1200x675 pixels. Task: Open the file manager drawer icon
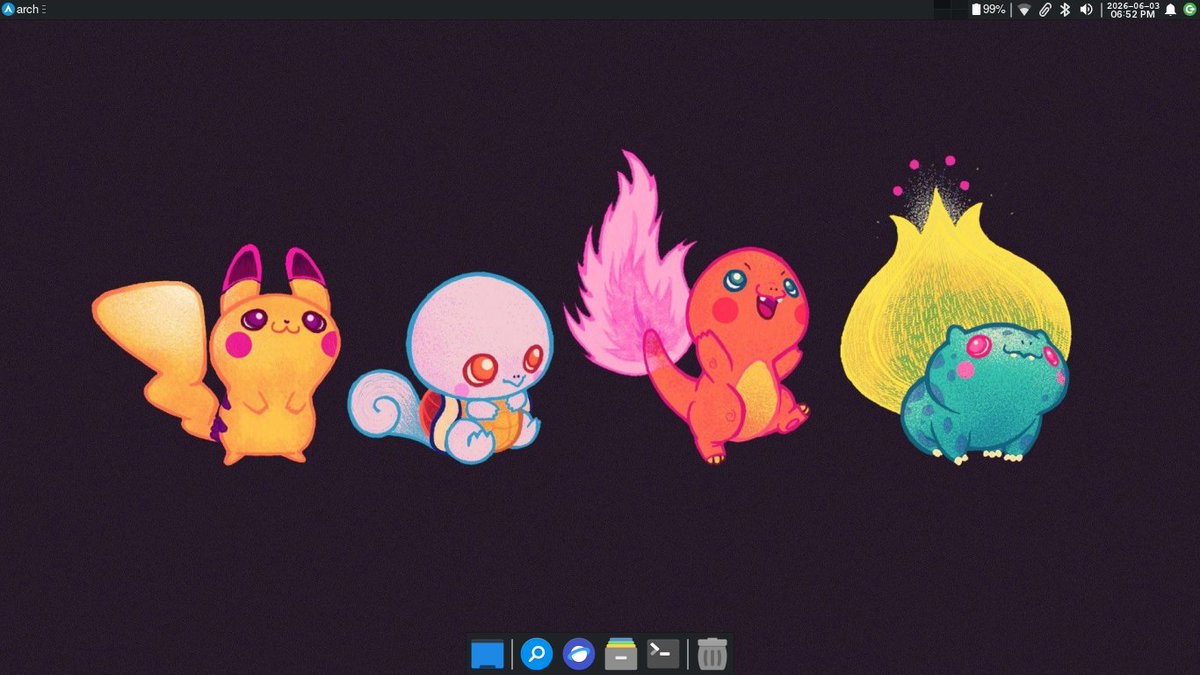click(621, 654)
